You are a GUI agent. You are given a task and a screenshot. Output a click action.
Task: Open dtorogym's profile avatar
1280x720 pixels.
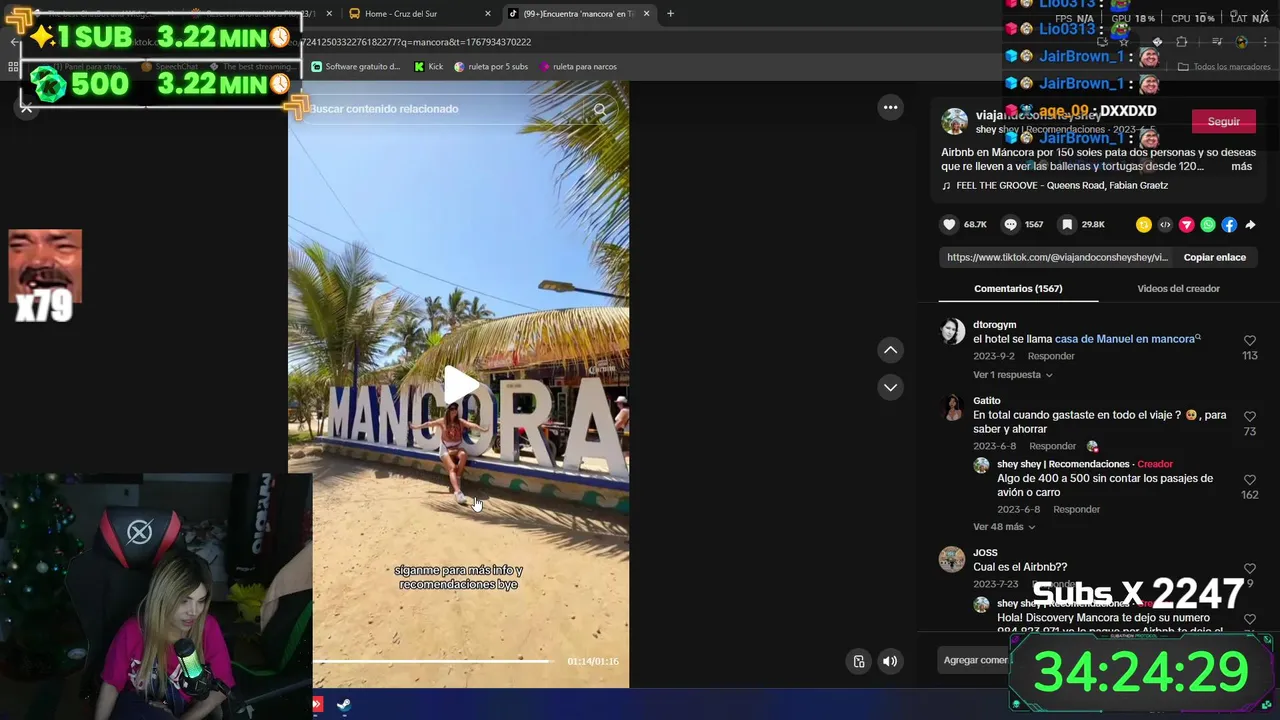pos(952,331)
